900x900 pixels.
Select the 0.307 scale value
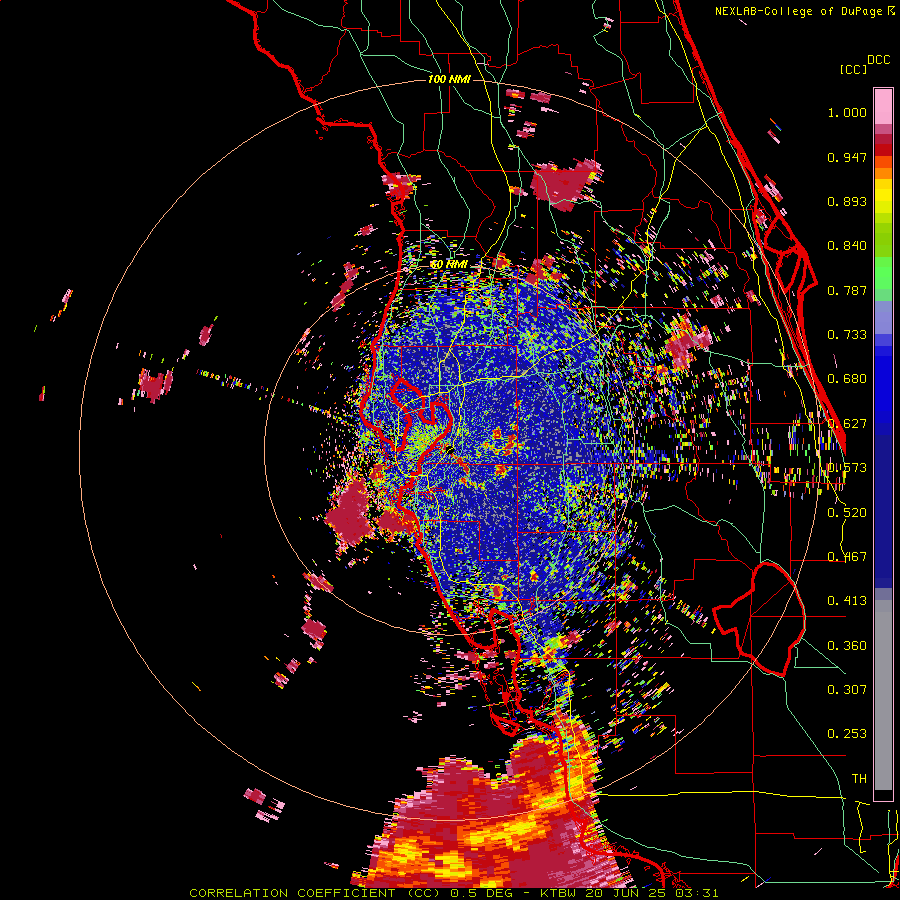(x=847, y=689)
